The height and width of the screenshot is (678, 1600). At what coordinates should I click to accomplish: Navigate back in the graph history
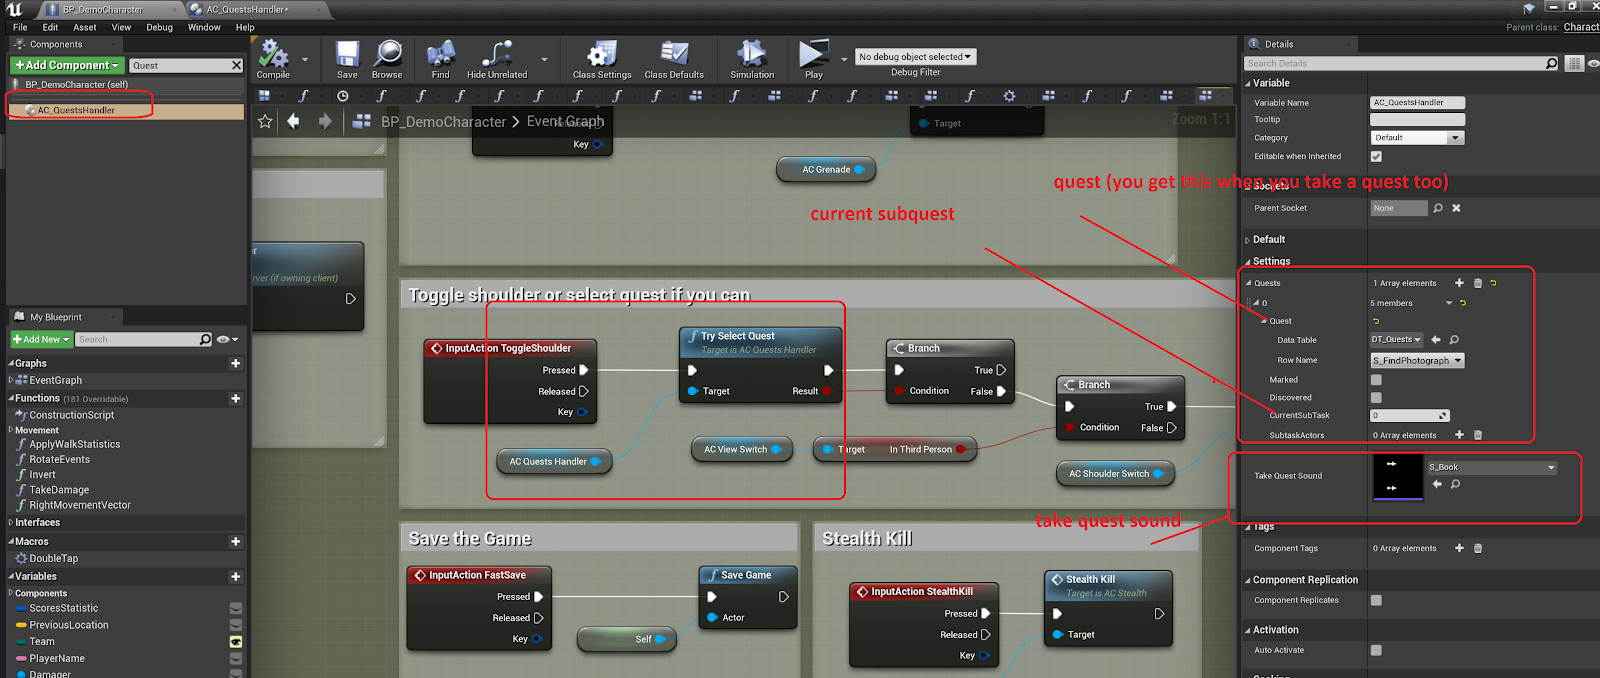coord(293,121)
